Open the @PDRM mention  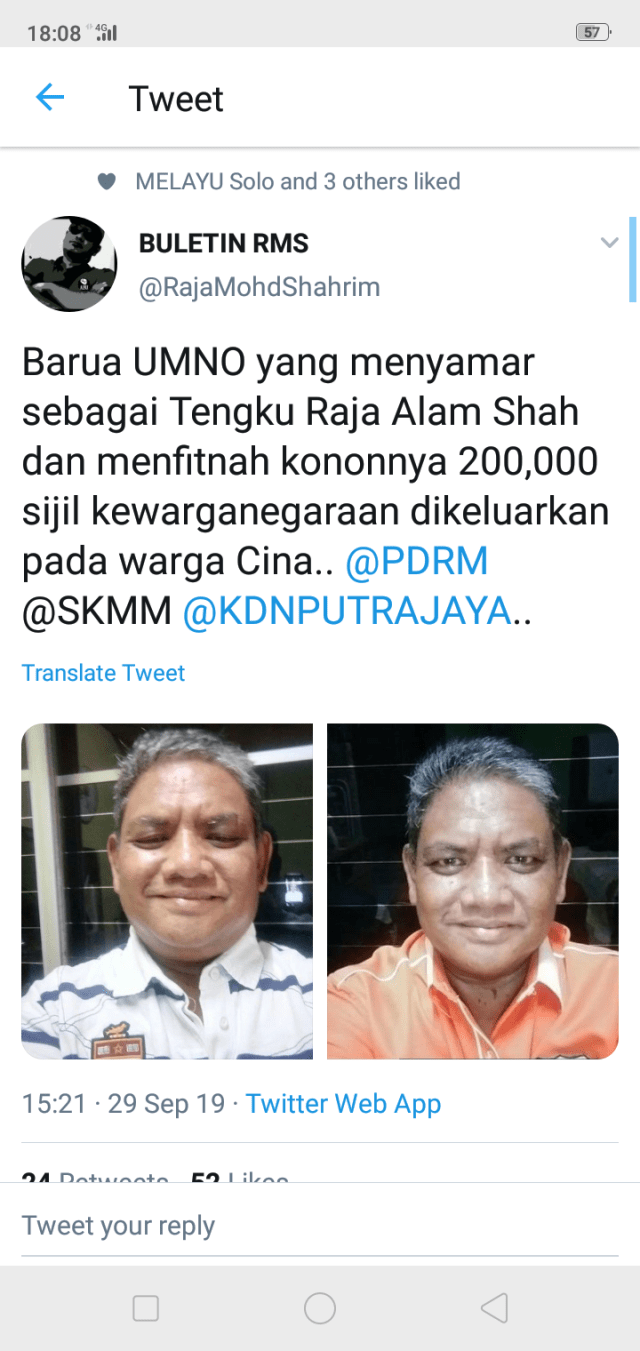pyautogui.click(x=417, y=562)
